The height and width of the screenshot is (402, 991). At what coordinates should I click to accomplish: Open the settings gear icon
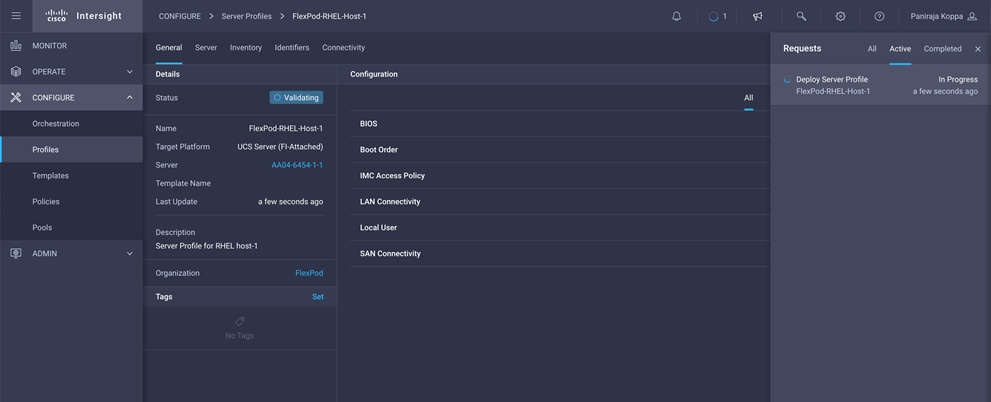(x=841, y=16)
